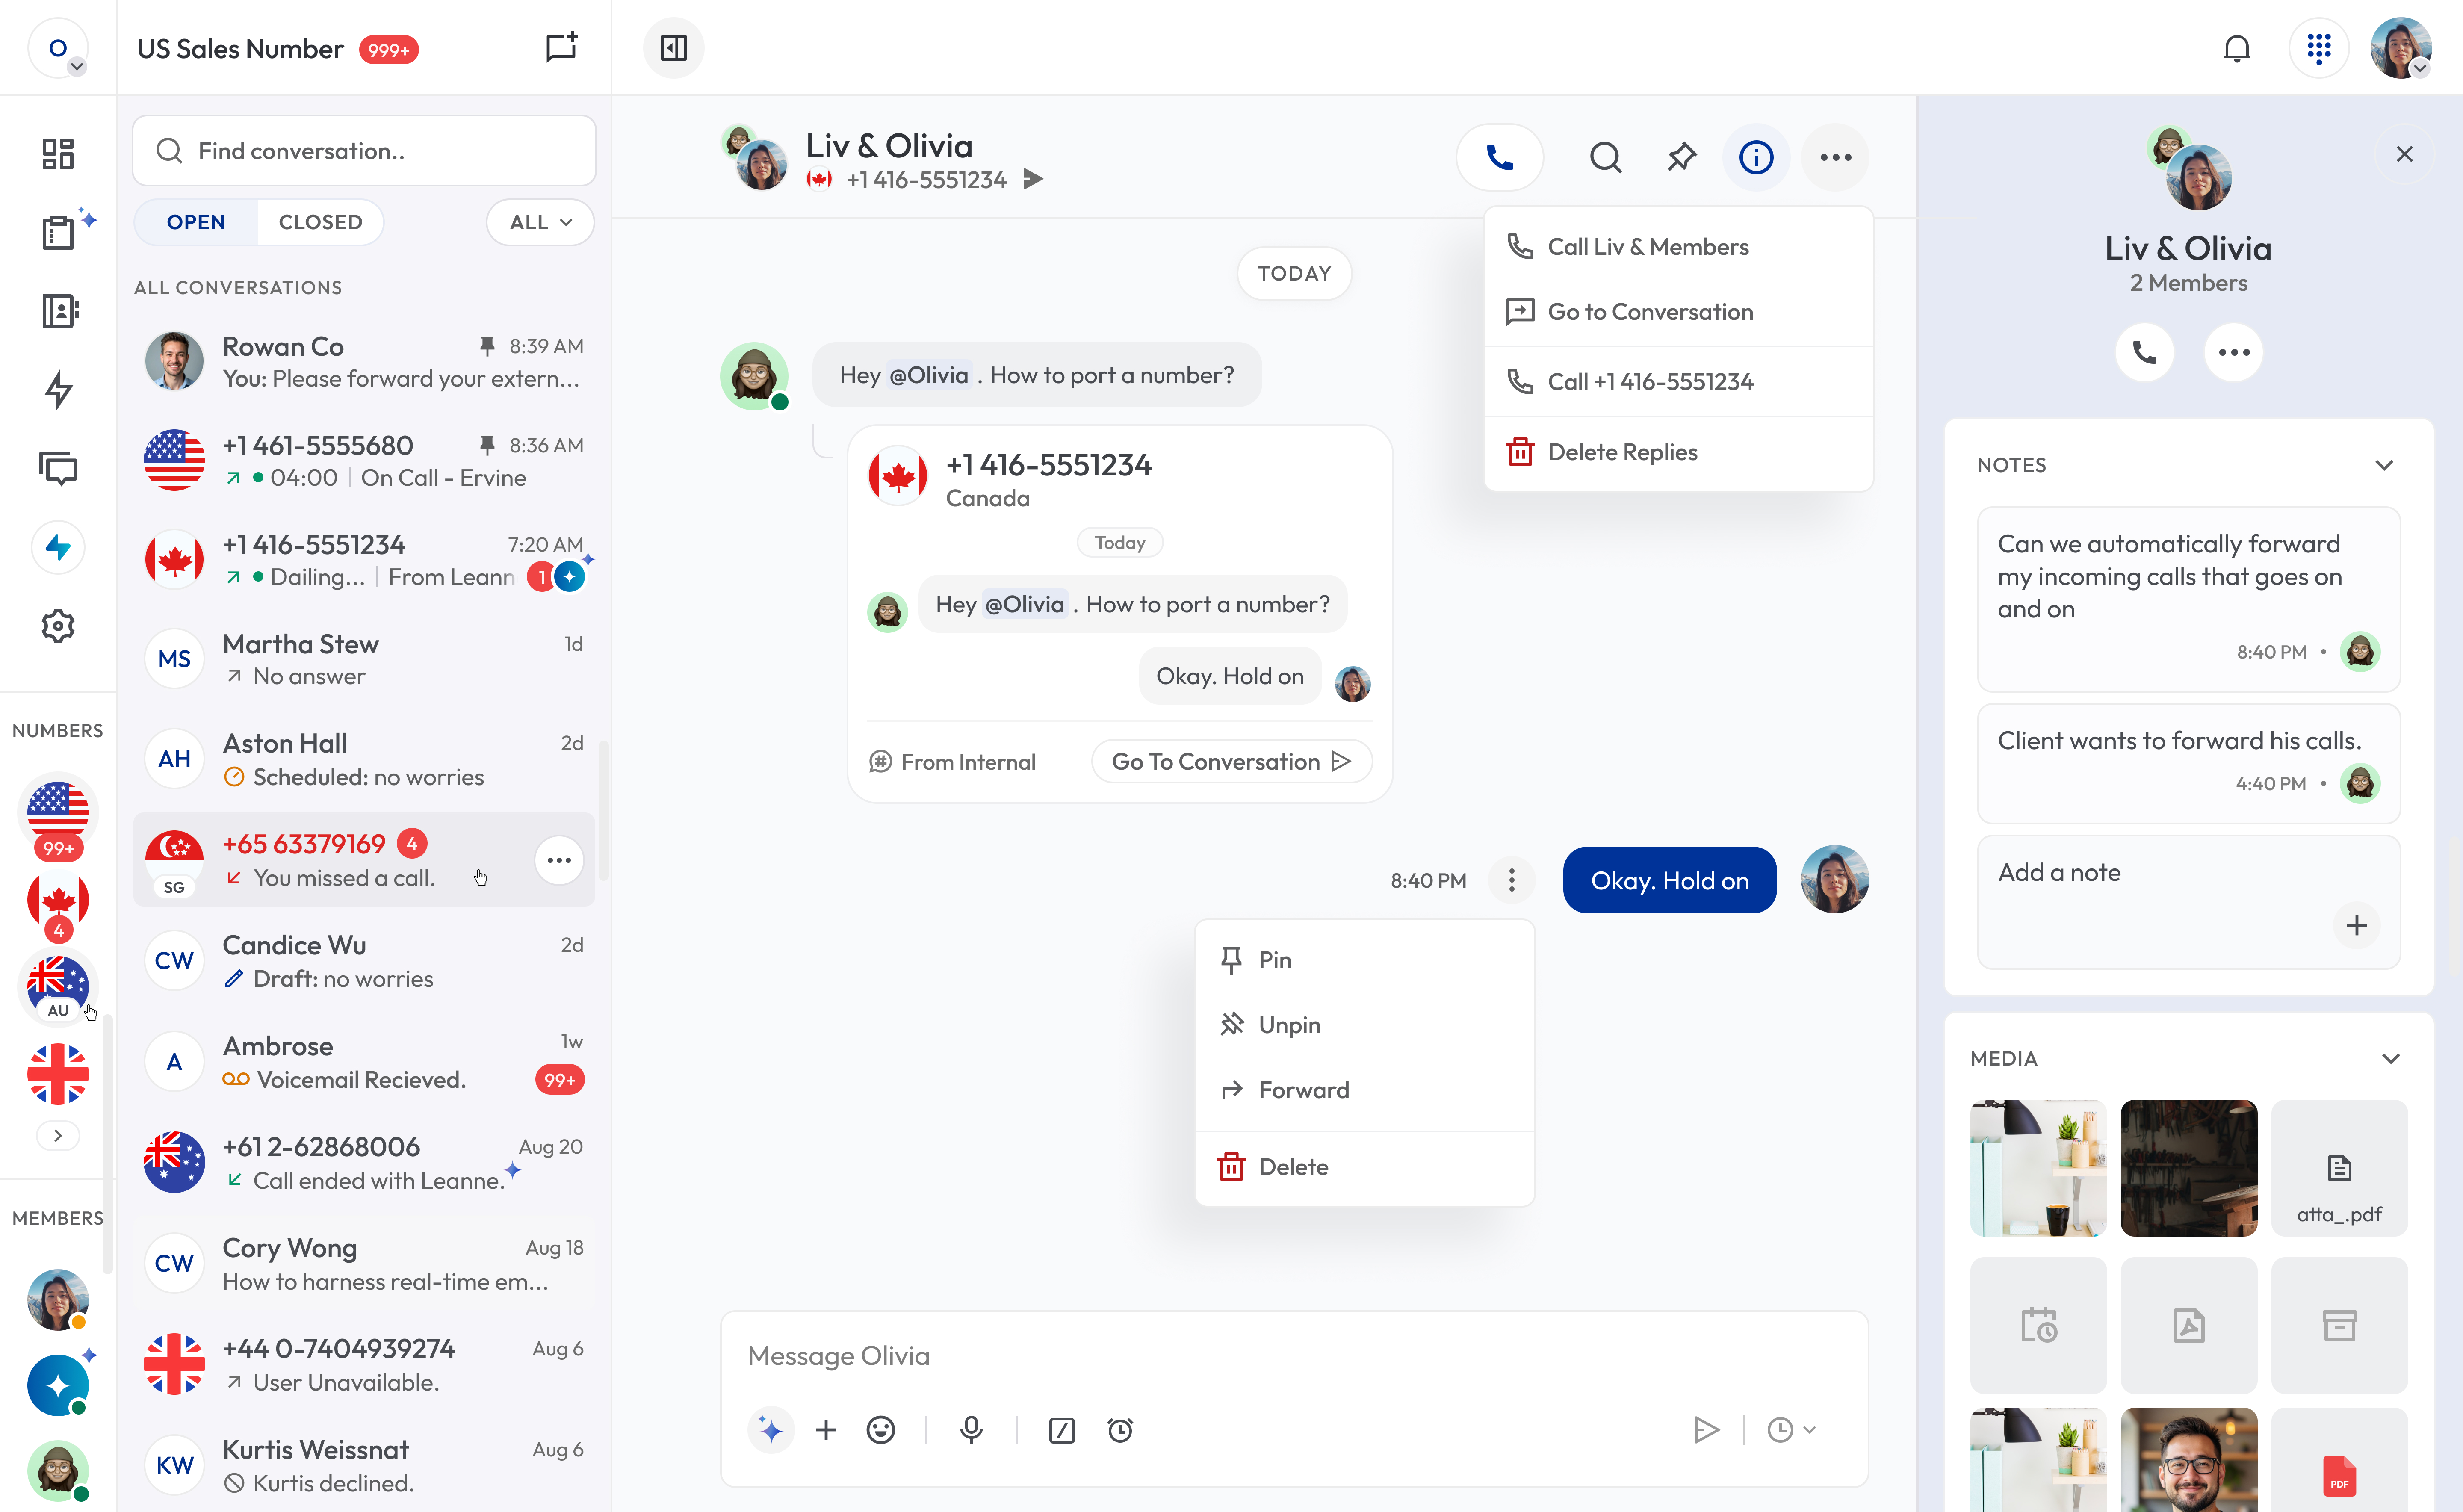Select the AU number in sidebar
This screenshot has width=2463, height=1512.
point(58,988)
